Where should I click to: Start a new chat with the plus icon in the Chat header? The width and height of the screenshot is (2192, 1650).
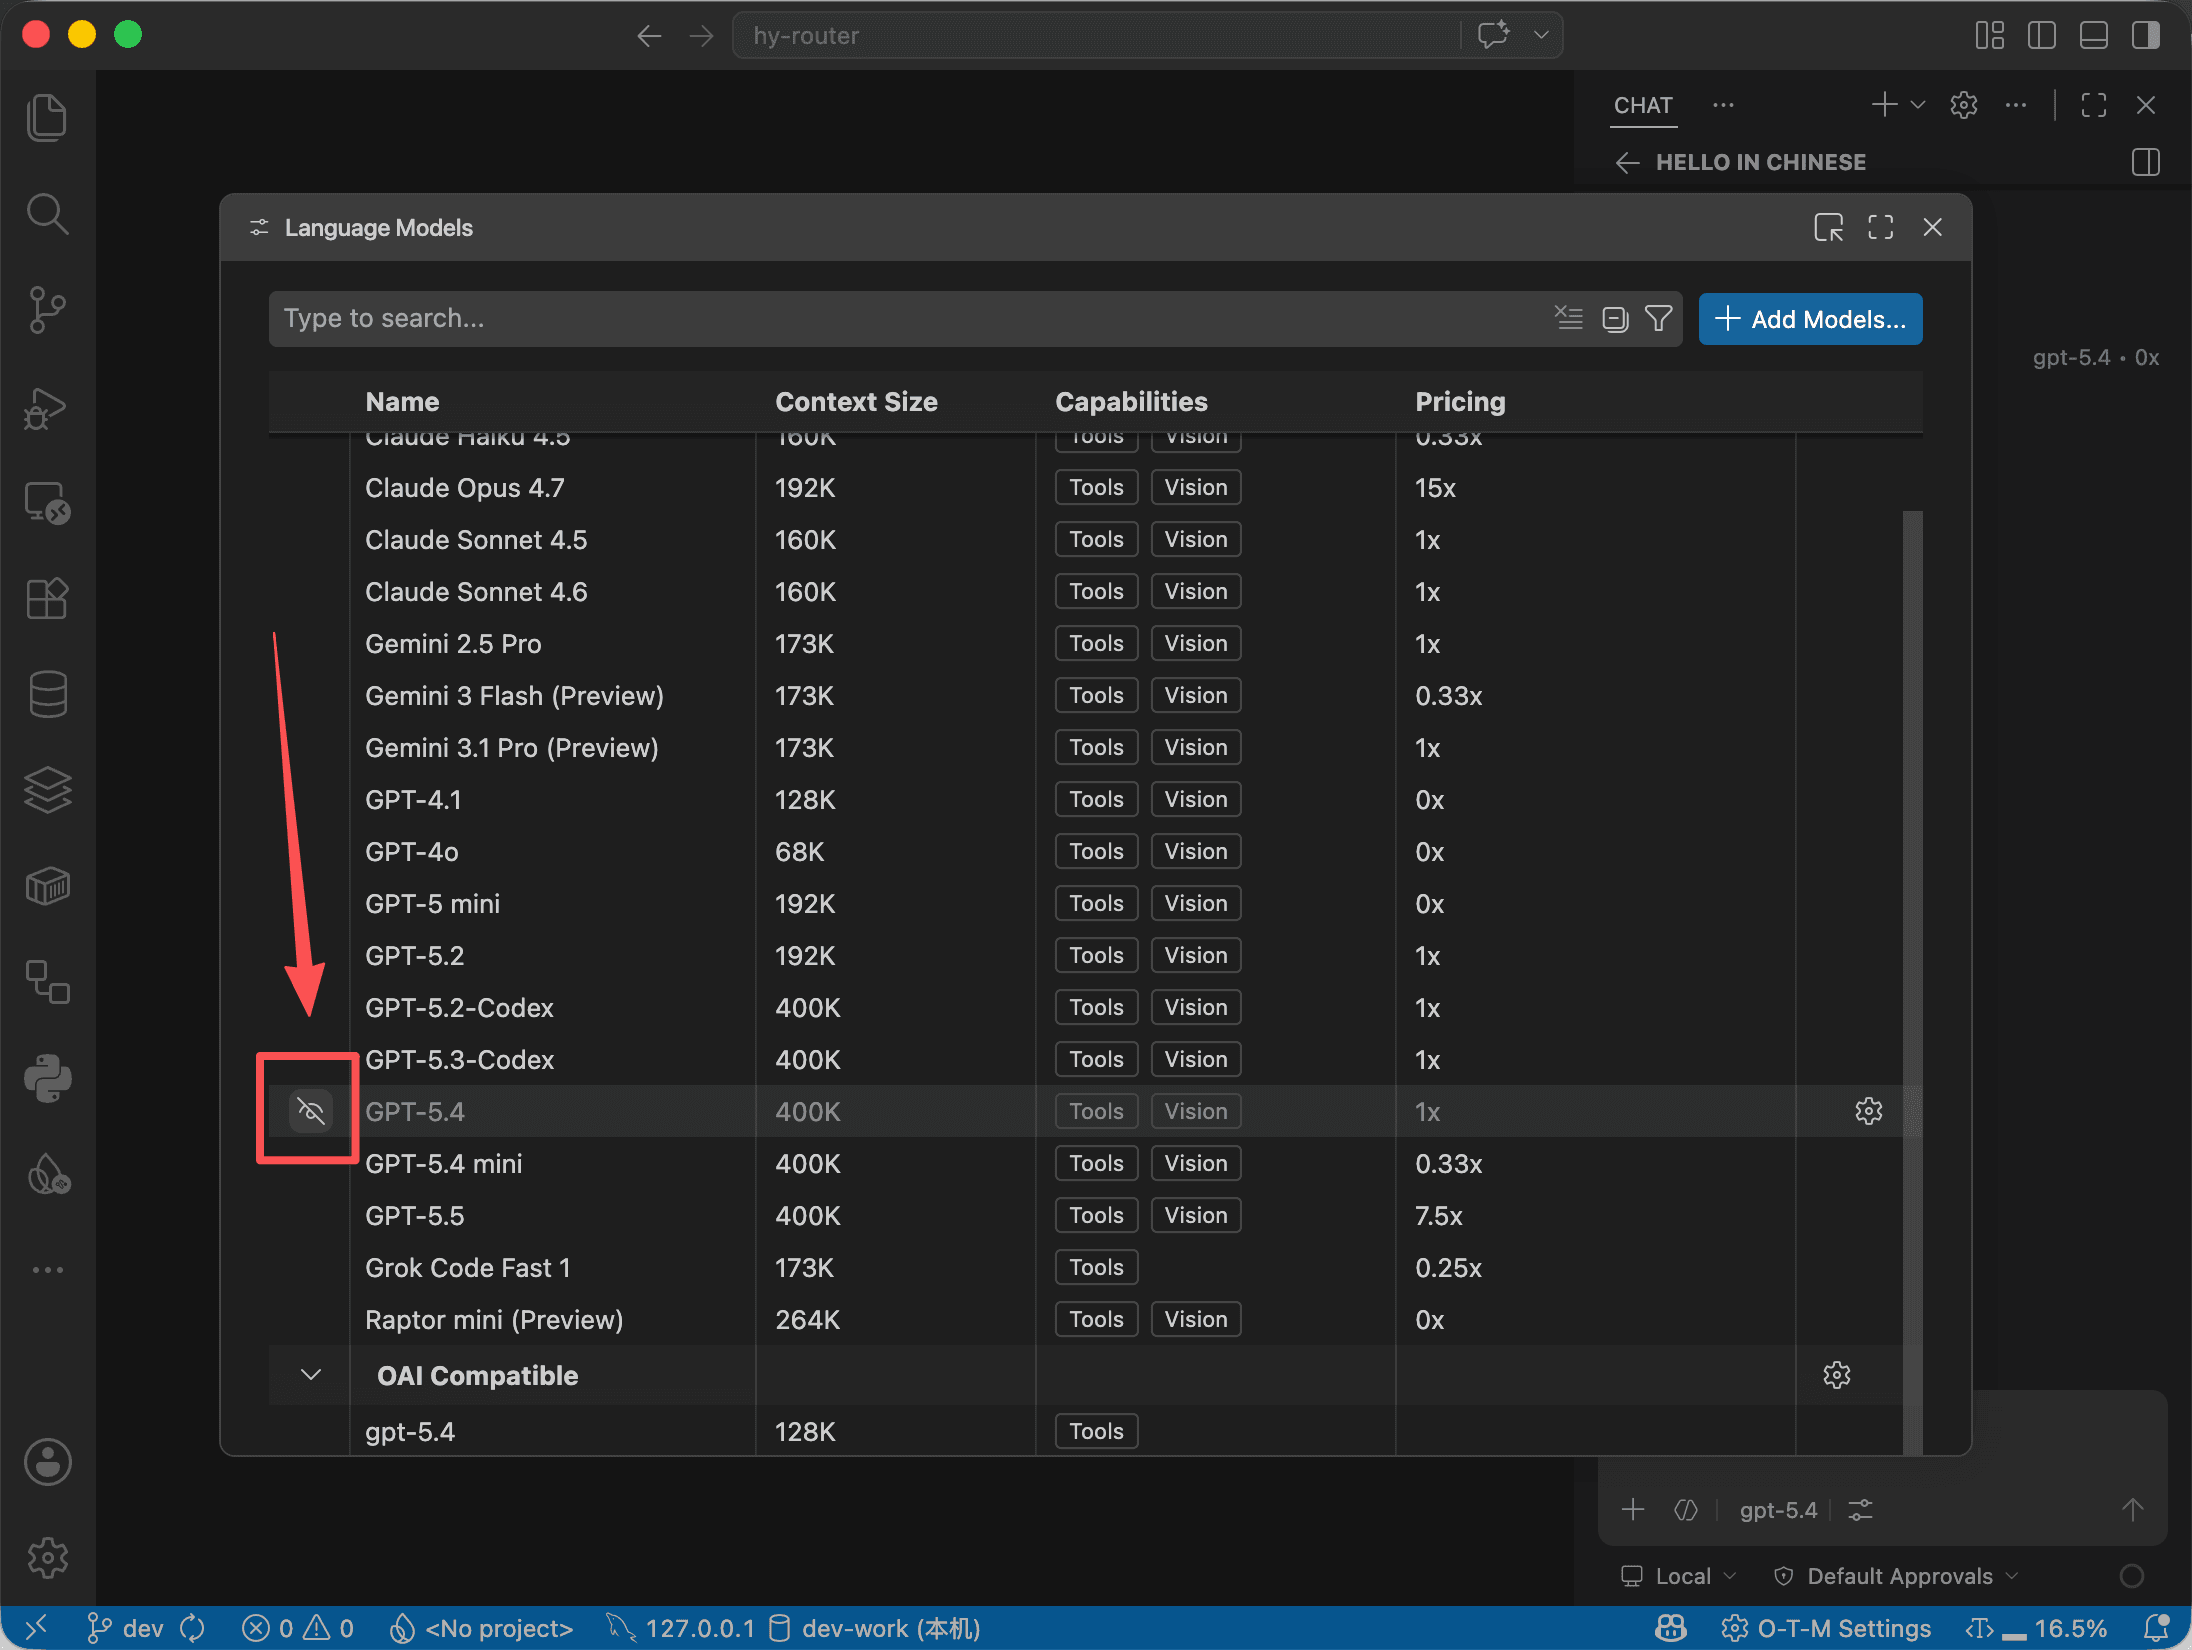coord(1884,105)
